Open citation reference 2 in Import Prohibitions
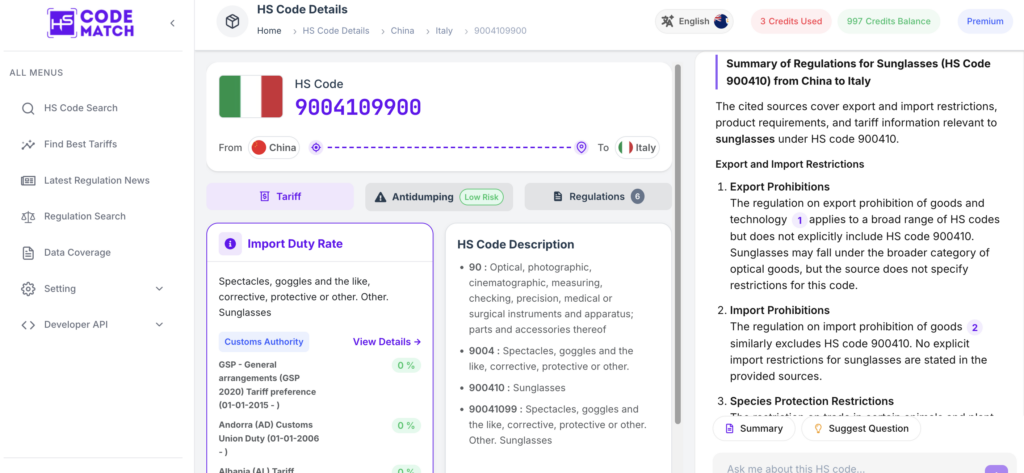 (974, 327)
